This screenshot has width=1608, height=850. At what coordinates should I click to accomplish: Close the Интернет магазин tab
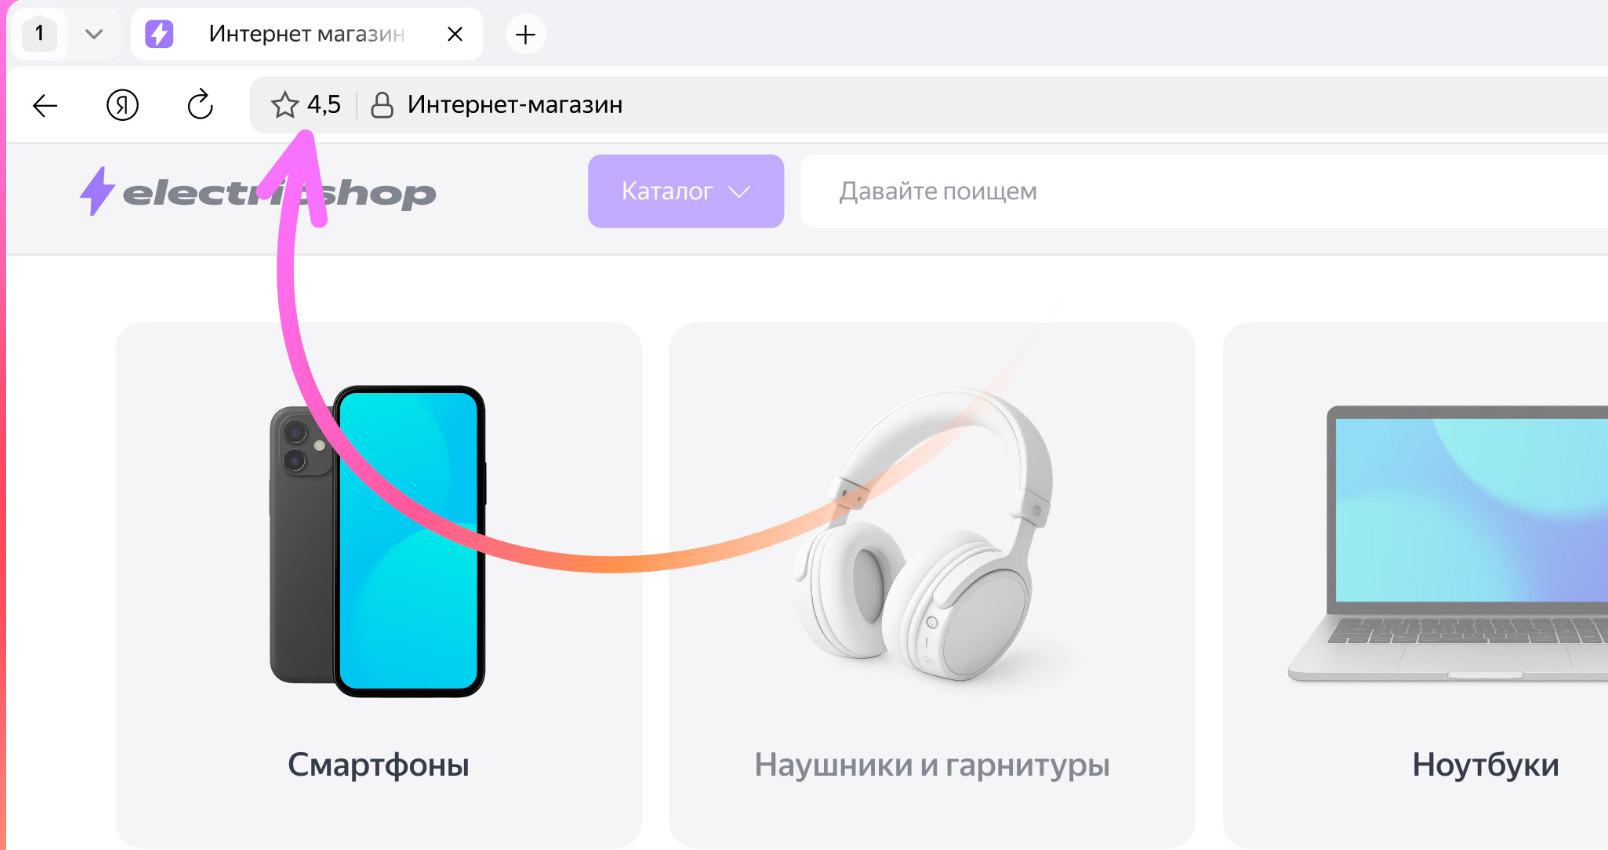pyautogui.click(x=455, y=34)
